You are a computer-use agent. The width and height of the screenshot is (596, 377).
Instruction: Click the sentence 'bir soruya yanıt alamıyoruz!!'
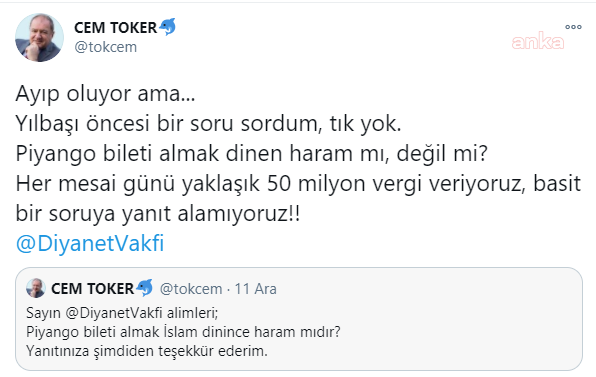click(x=158, y=214)
